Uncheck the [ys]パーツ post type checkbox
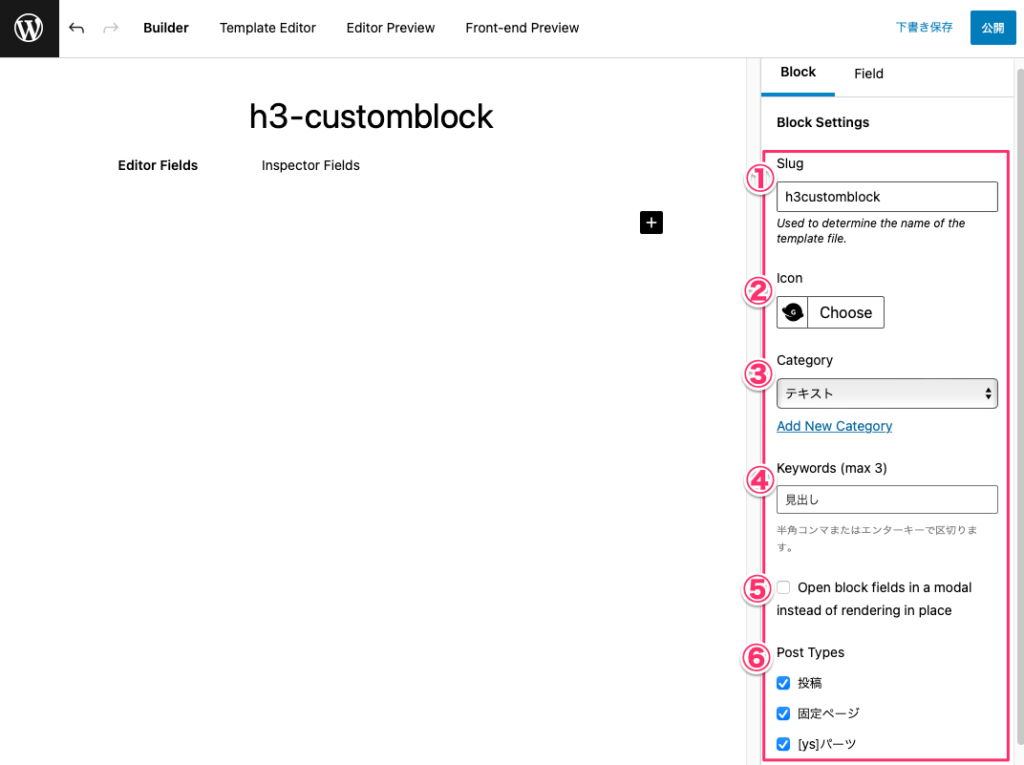This screenshot has height=765, width=1024. click(784, 744)
